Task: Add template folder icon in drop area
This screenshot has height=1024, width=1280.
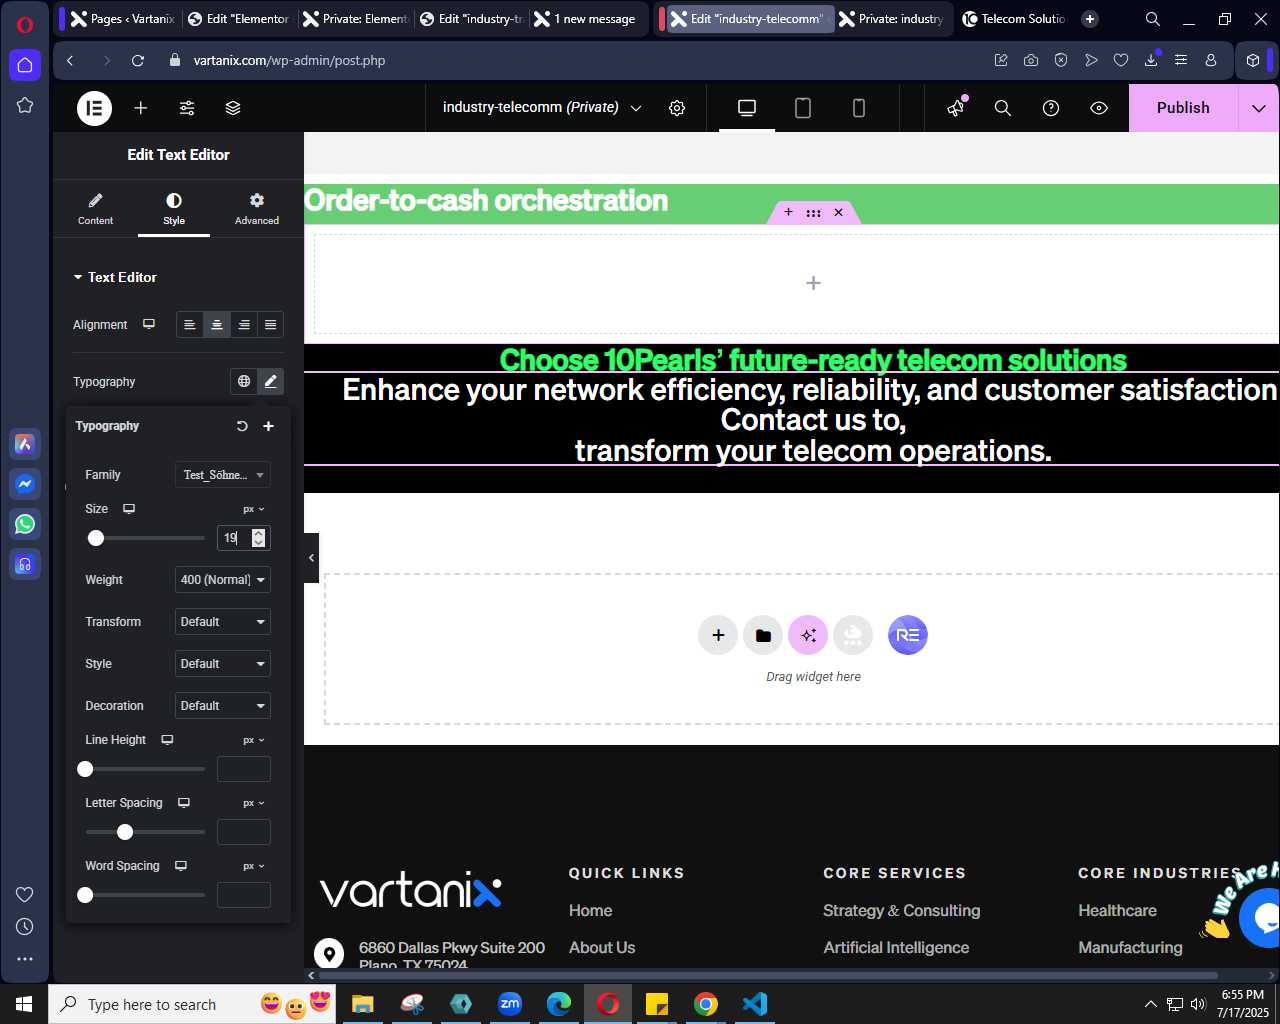Action: (x=763, y=635)
